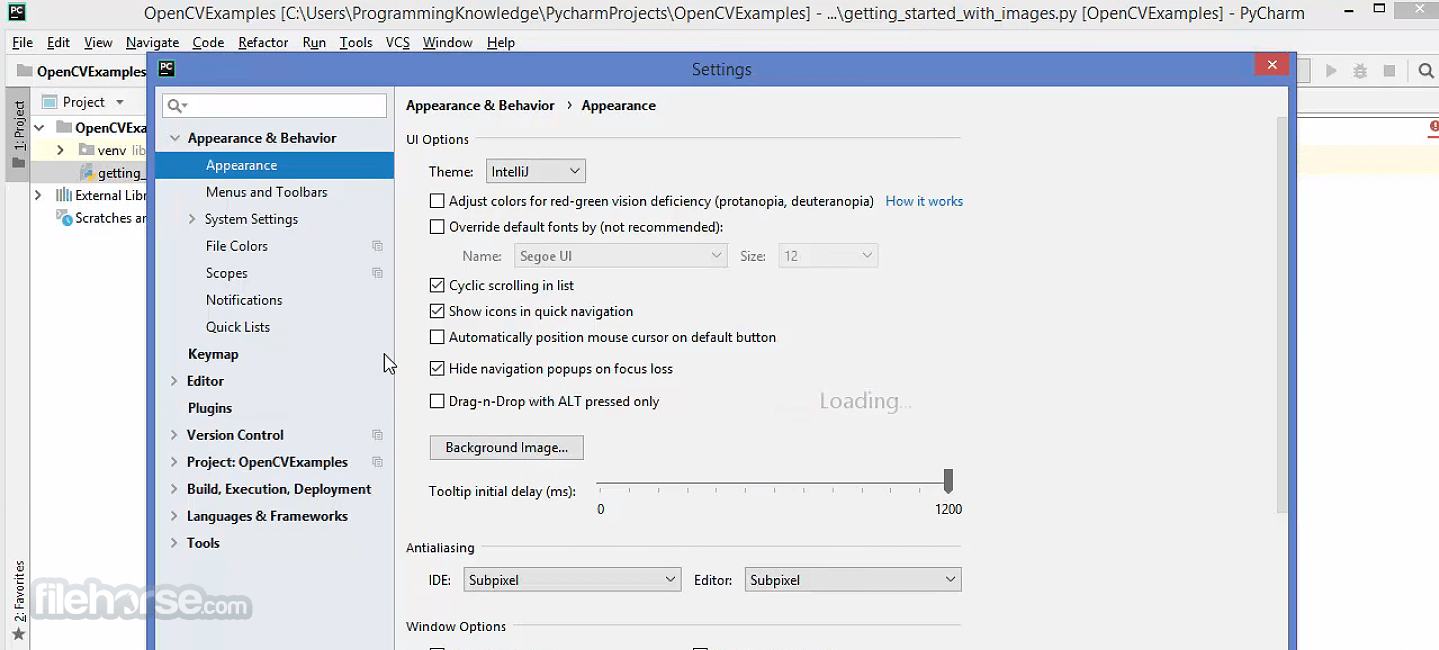The width and height of the screenshot is (1439, 650).
Task: Open Search Everywhere magnifier in PyCharm toolbar
Action: (x=1426, y=71)
